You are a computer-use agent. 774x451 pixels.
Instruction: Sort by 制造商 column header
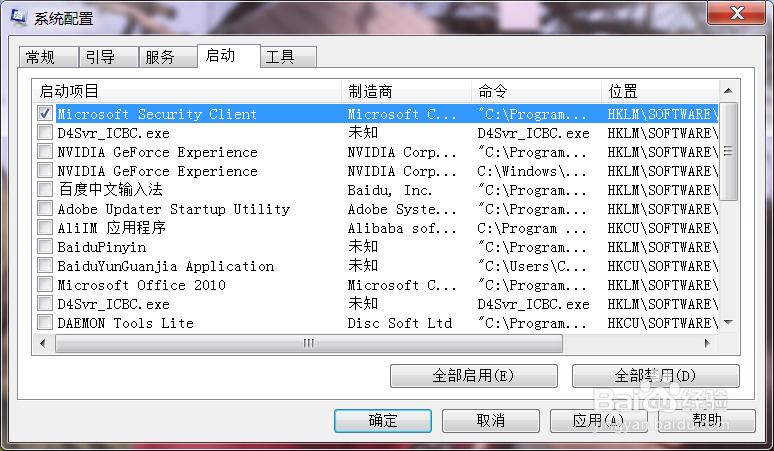click(x=407, y=91)
